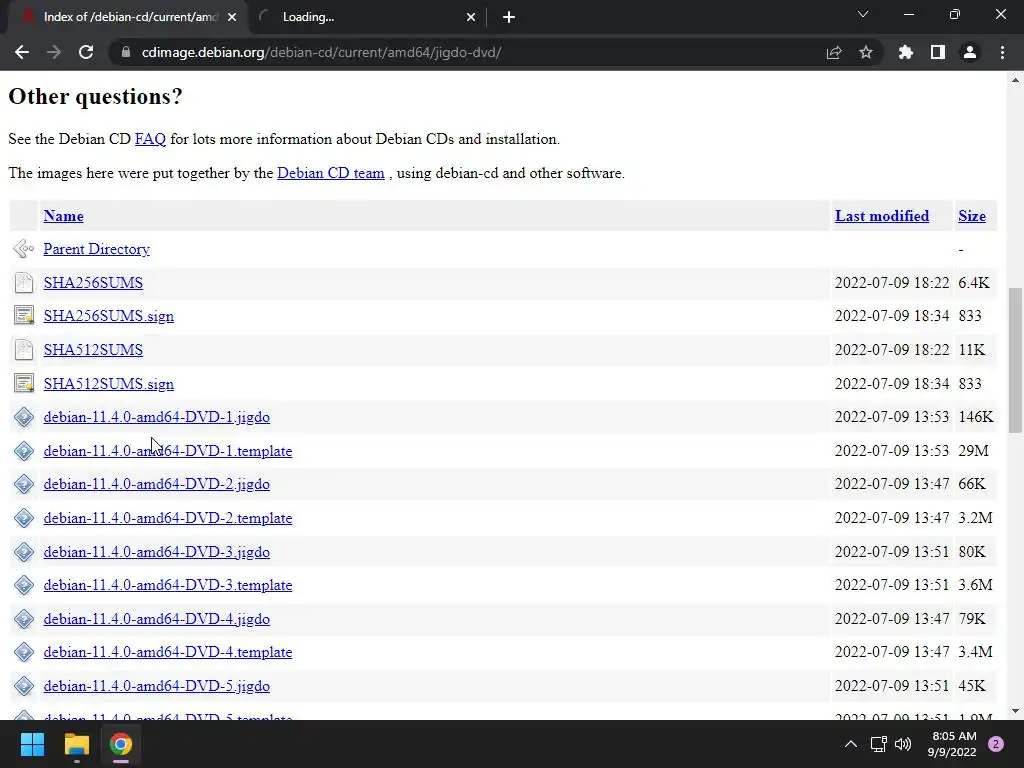
Task: Open the Debian CD FAQ link
Action: 150,139
